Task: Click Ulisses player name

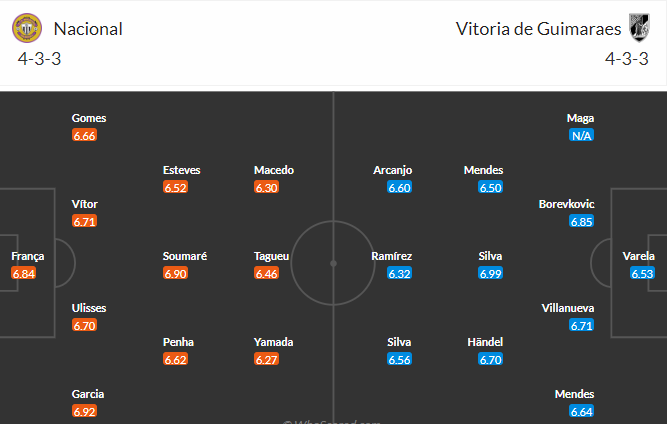Action: 89,308
